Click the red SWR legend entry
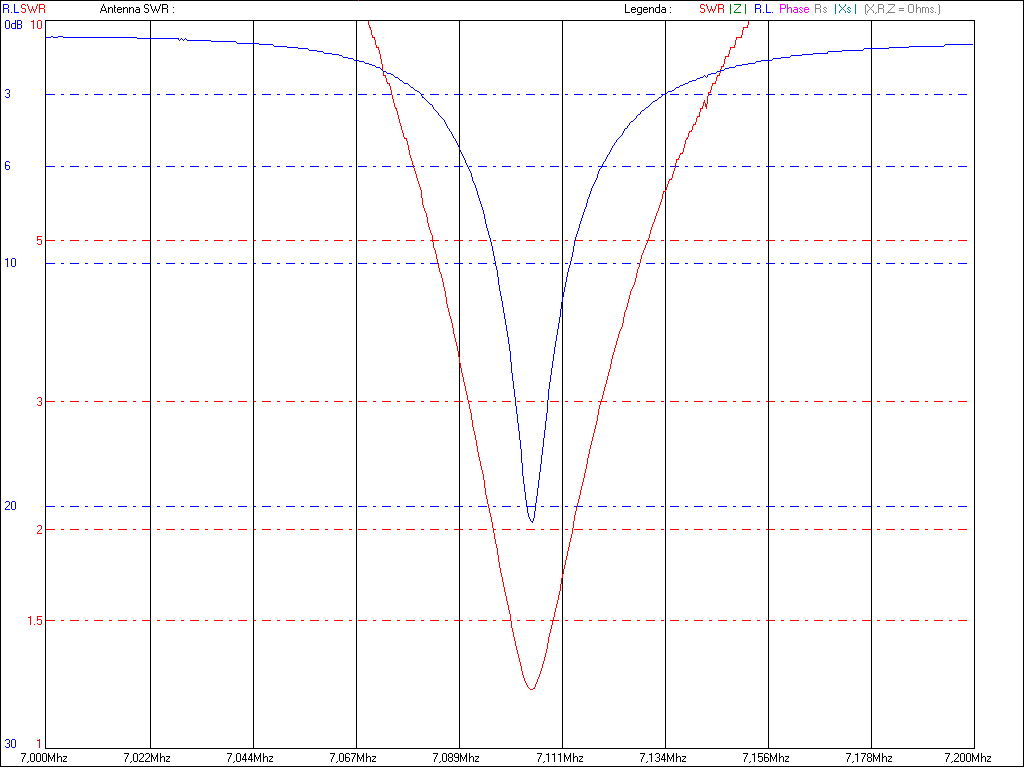The width and height of the screenshot is (1024, 768). point(712,9)
